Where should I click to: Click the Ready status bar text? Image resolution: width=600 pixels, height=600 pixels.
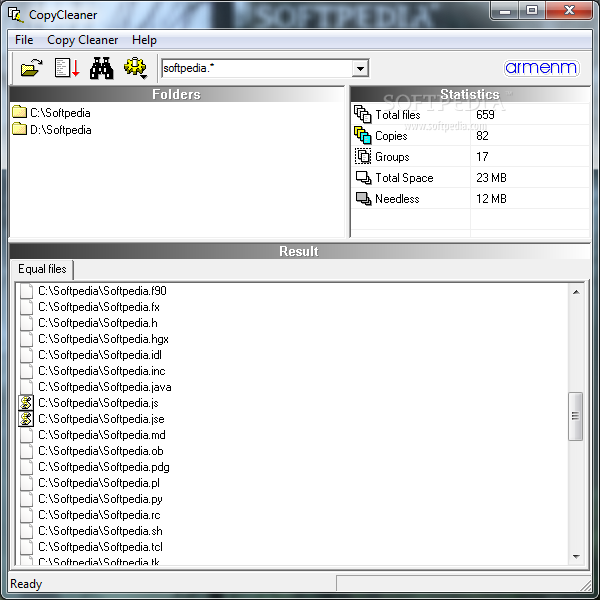(x=26, y=584)
